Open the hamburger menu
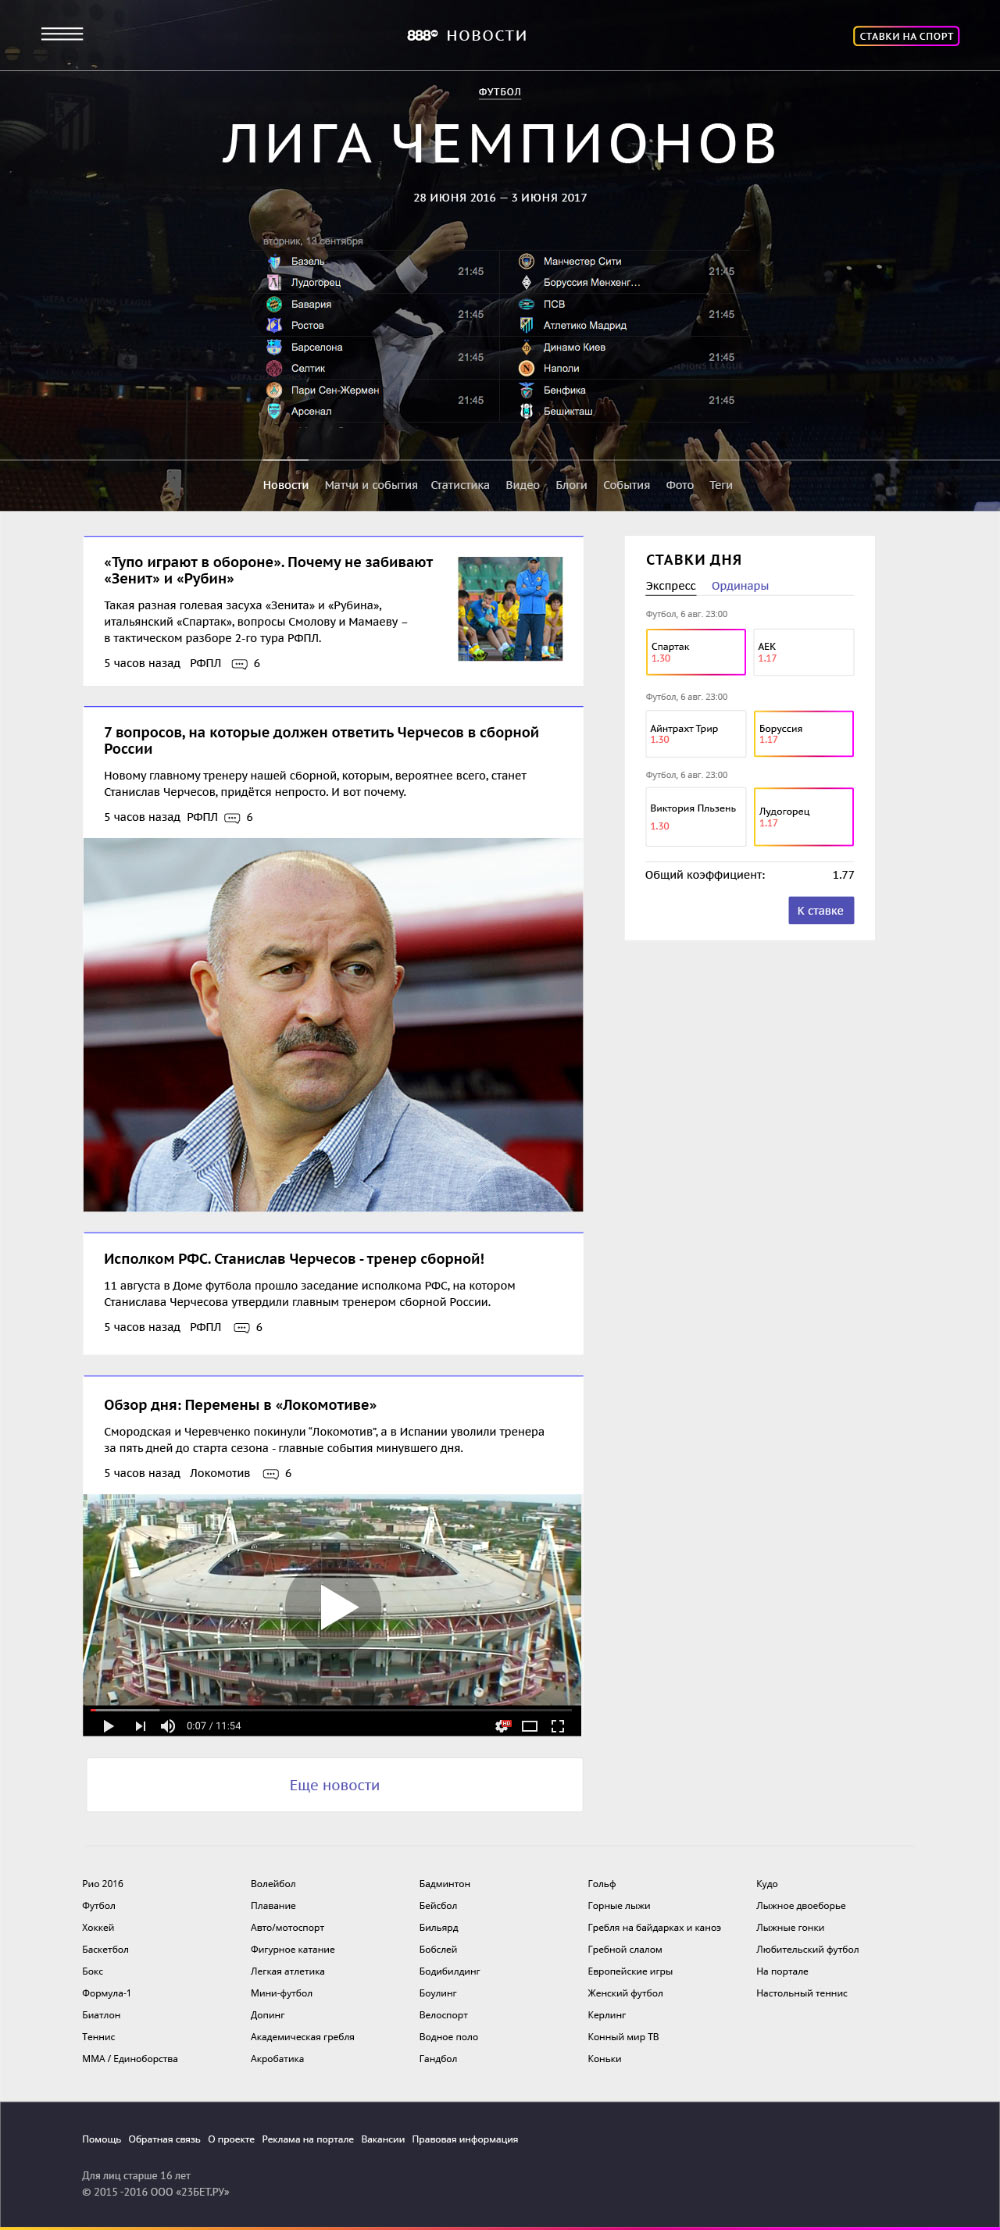This screenshot has height=2230, width=1000. click(62, 34)
